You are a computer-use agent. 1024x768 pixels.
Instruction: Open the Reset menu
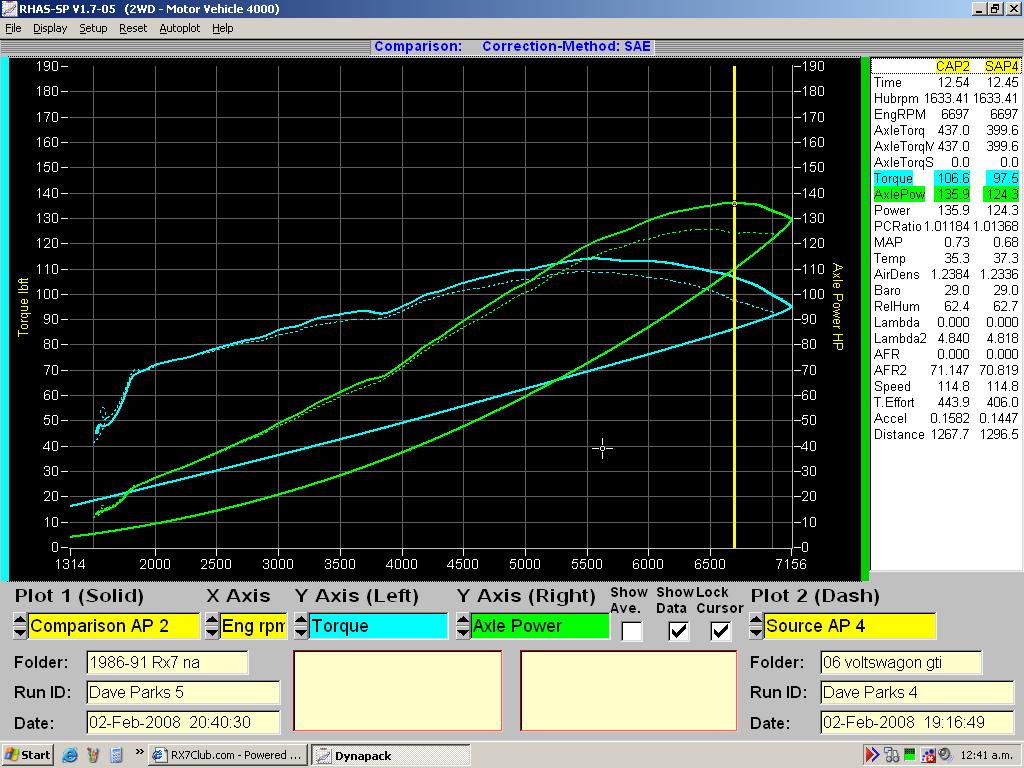[x=133, y=28]
